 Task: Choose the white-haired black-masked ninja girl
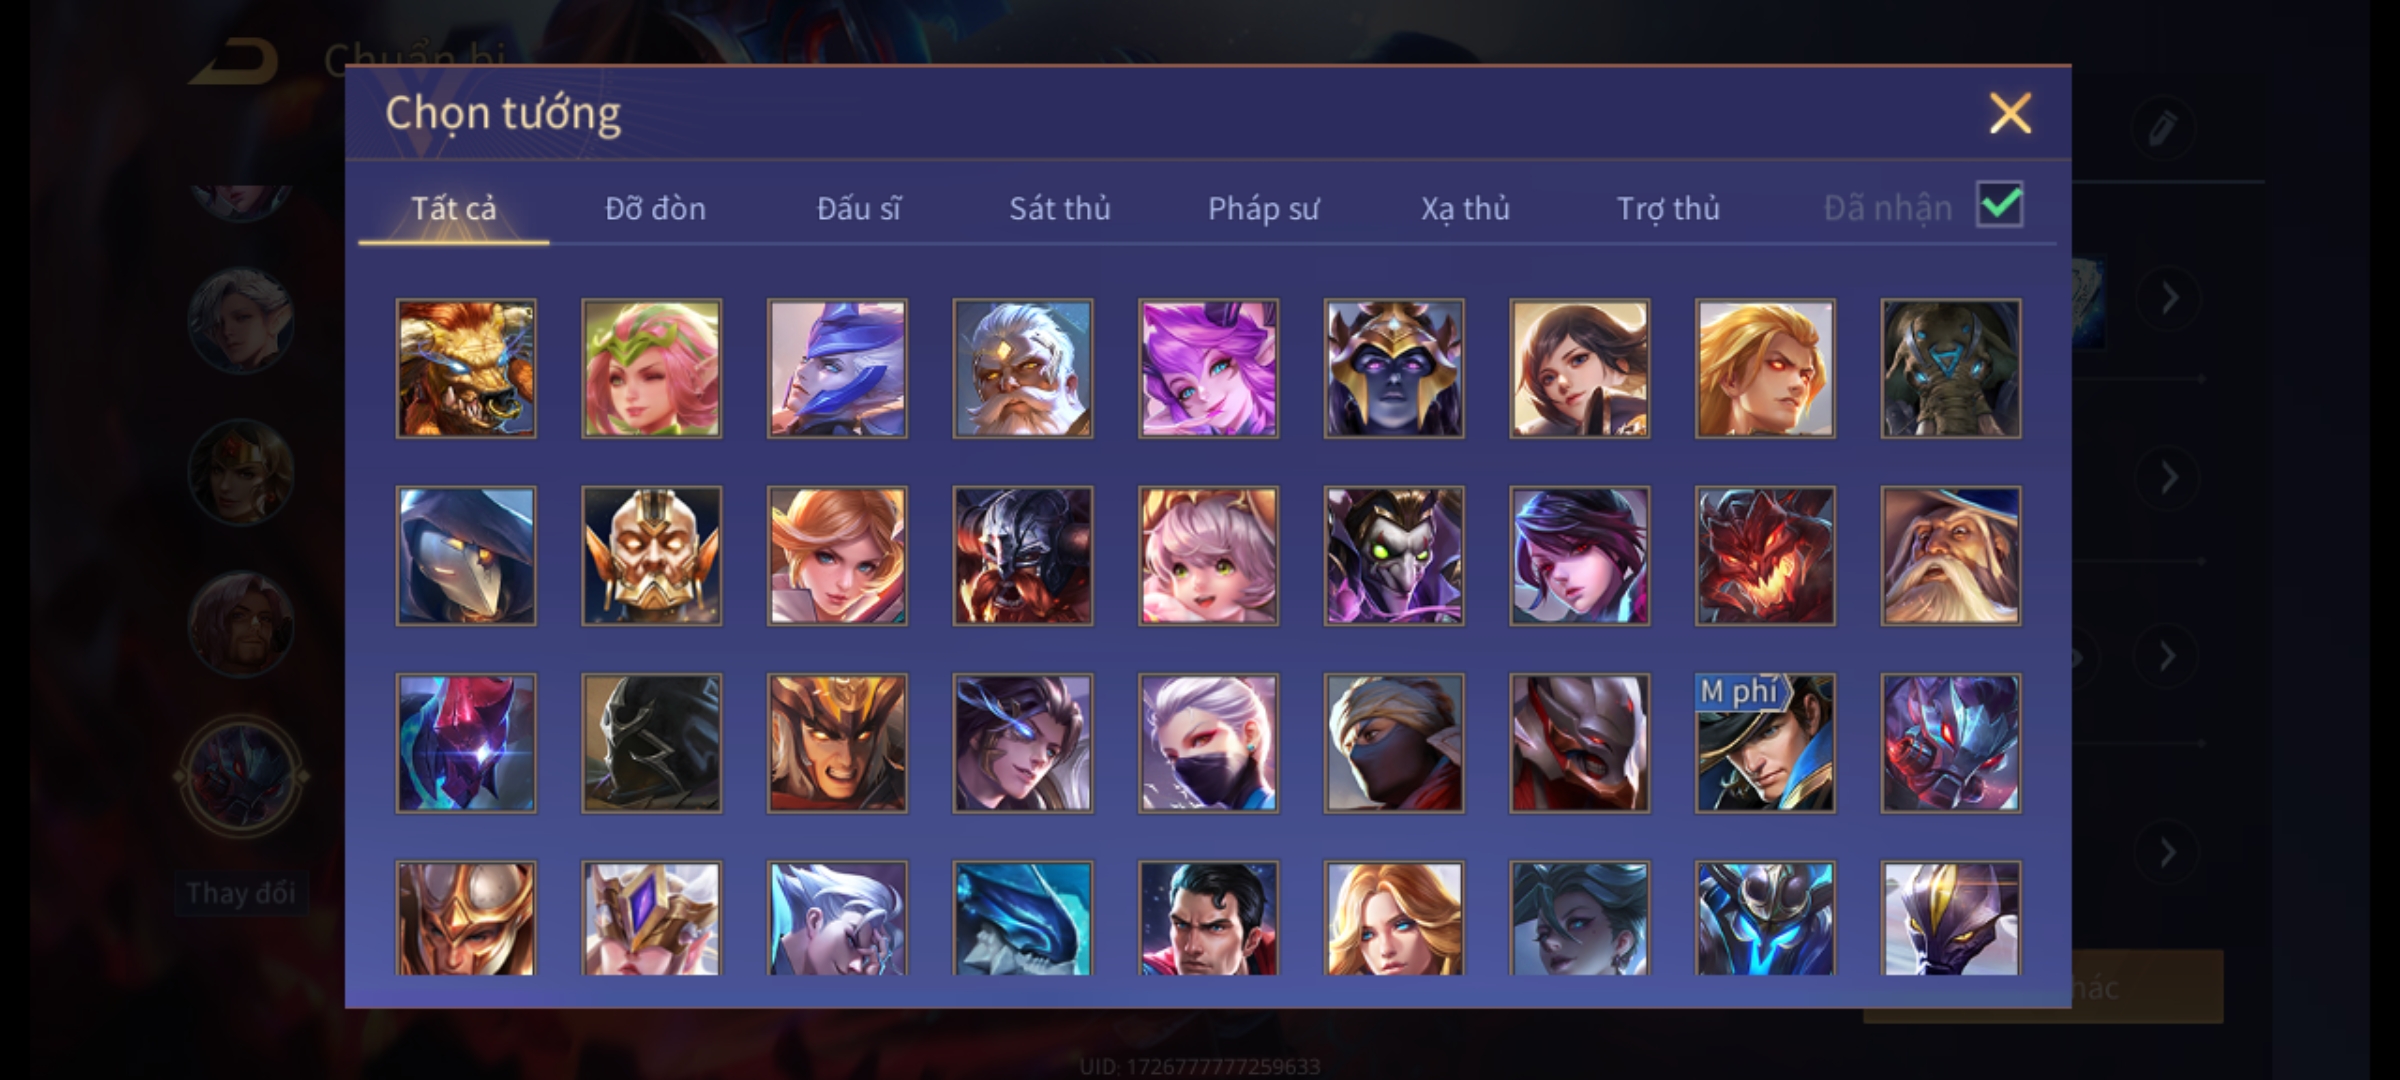tap(1208, 743)
